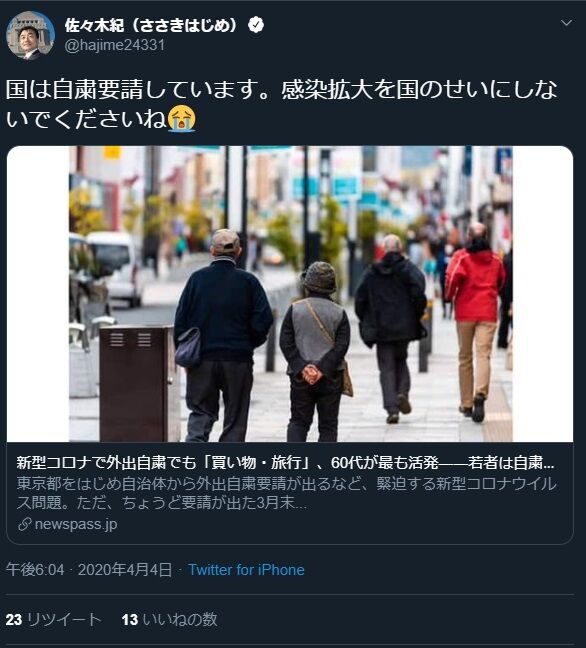Click the chain link icon beside newspass.jp
The width and height of the screenshot is (586, 648).
pos(24,524)
